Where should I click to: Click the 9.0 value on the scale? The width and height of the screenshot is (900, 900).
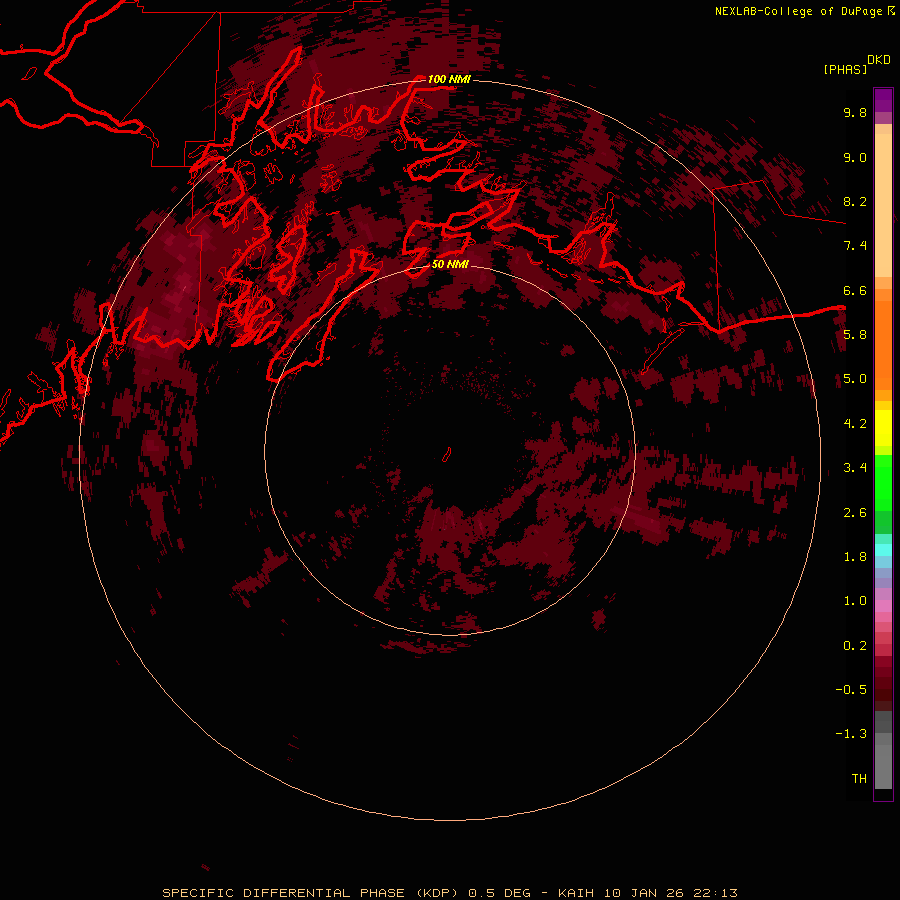coord(855,157)
